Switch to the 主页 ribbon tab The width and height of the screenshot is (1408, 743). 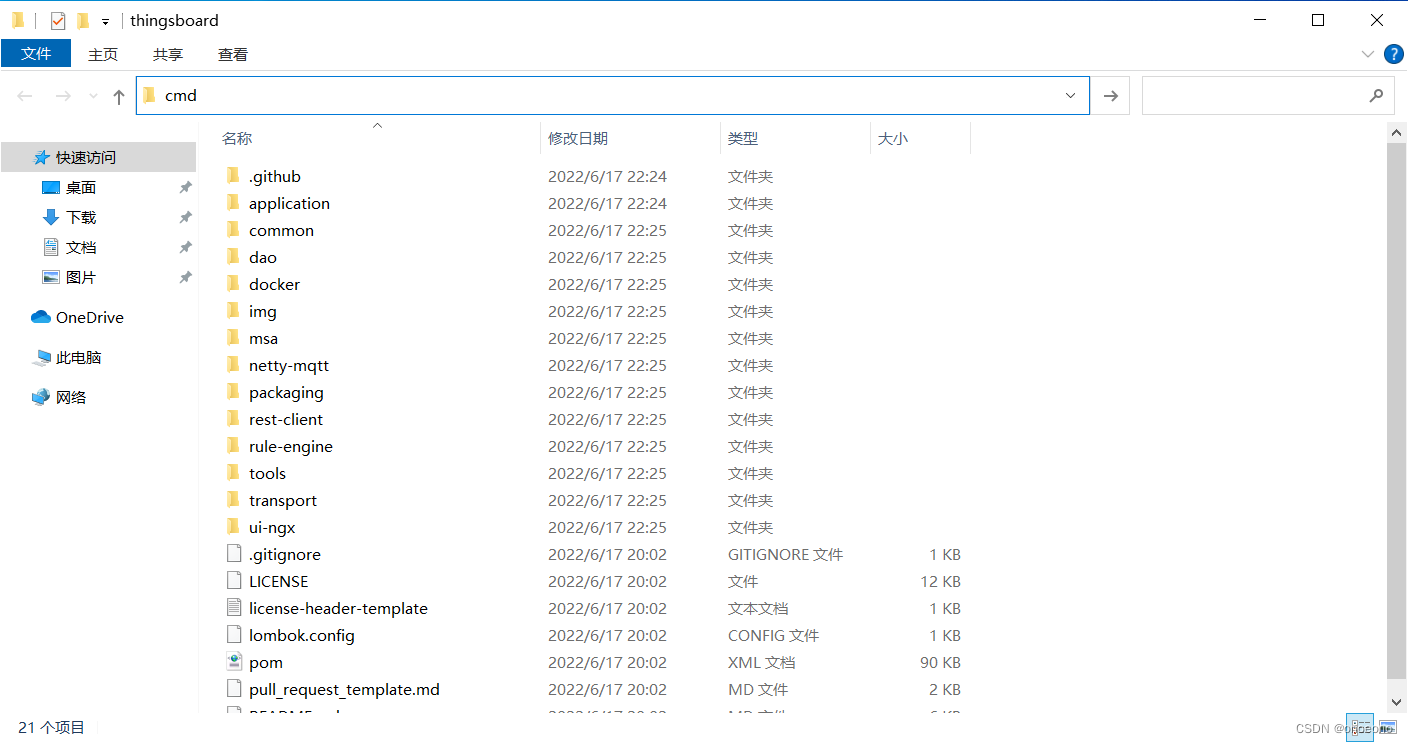[103, 54]
